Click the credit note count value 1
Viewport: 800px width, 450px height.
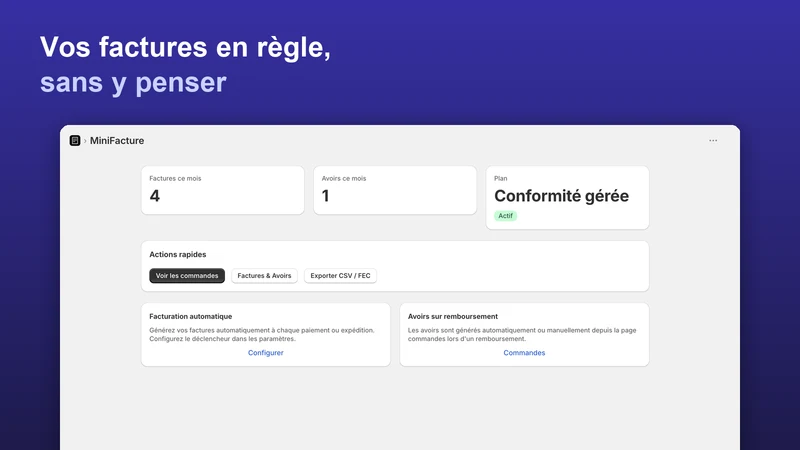(x=326, y=196)
